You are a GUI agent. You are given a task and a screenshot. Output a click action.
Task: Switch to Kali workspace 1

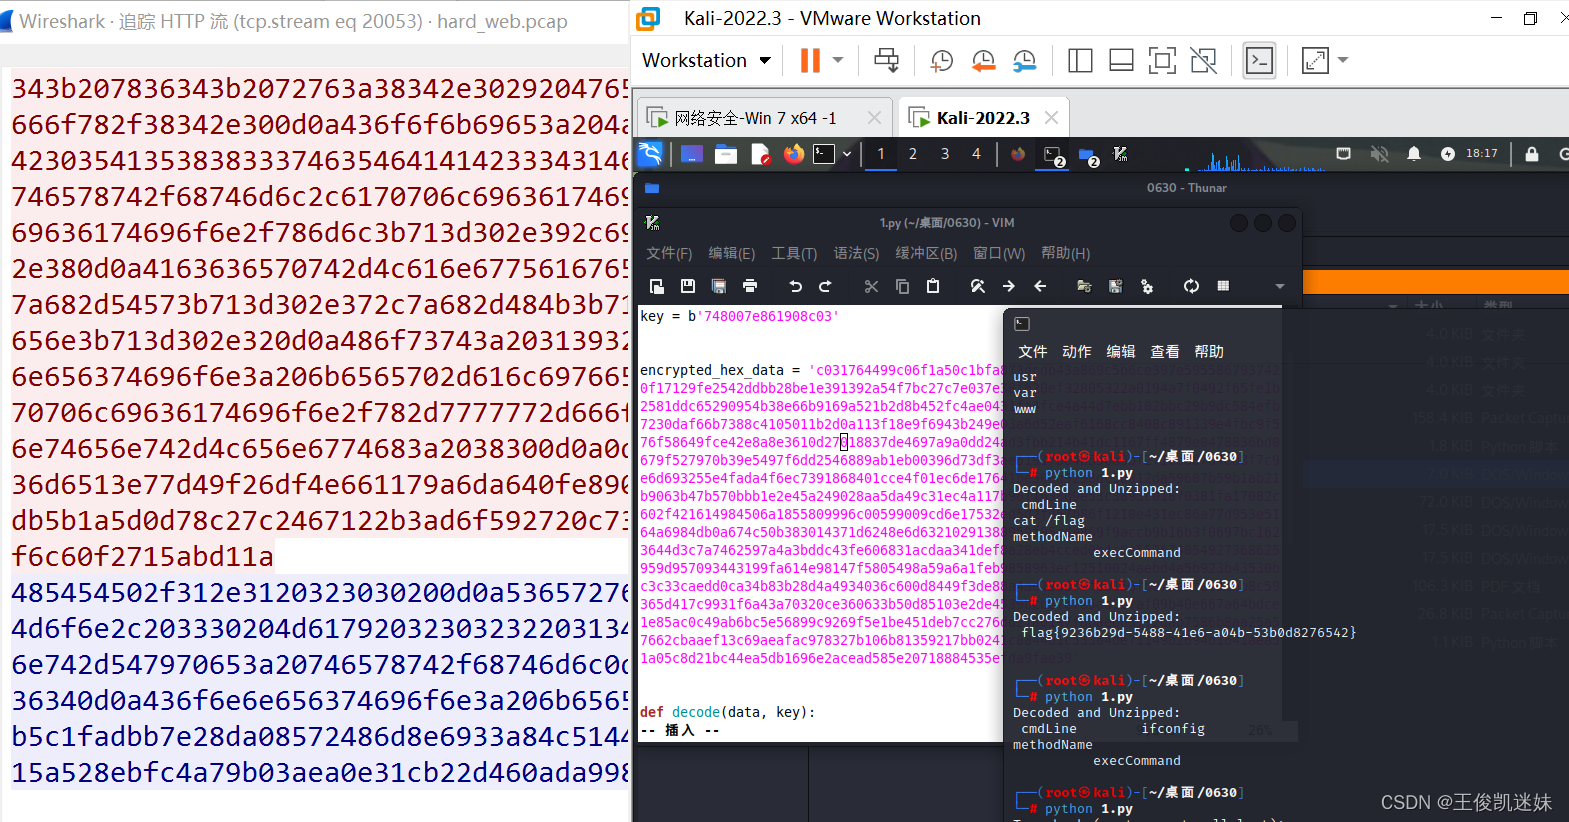click(881, 154)
